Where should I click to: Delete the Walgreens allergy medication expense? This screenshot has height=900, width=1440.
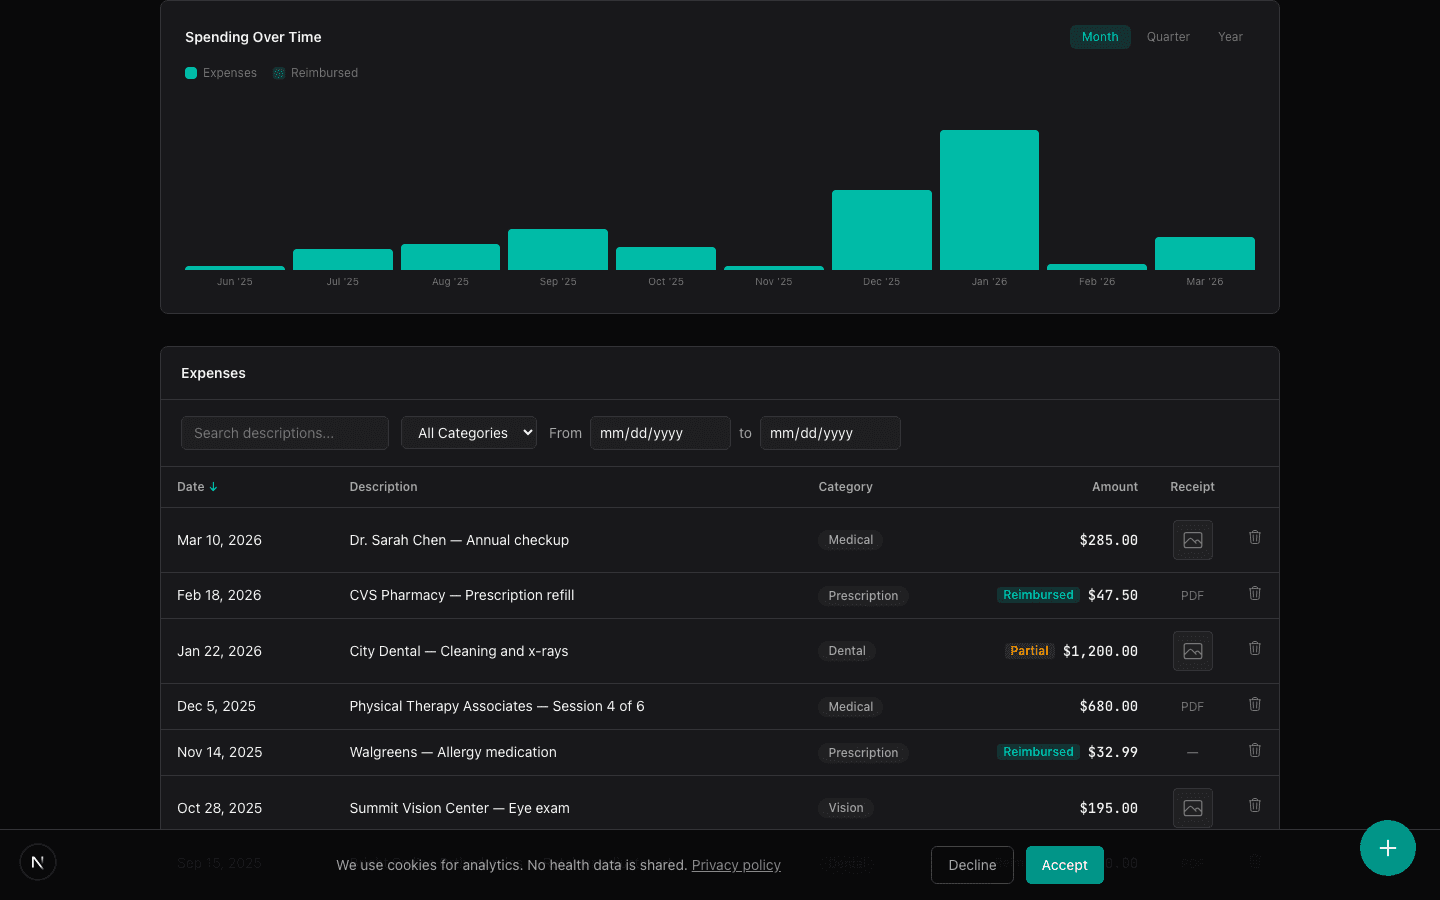[1255, 751]
